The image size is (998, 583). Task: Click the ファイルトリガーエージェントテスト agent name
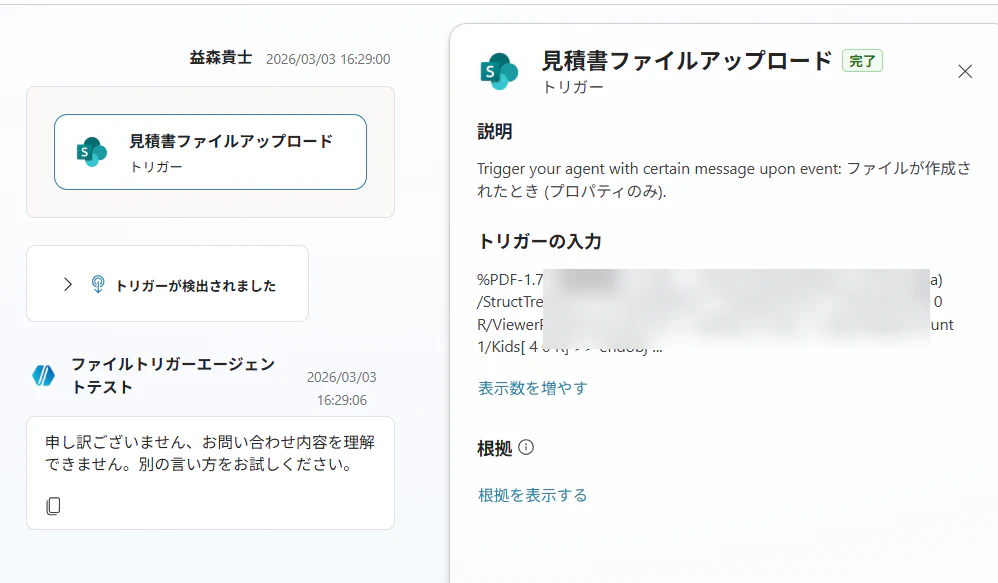click(173, 376)
